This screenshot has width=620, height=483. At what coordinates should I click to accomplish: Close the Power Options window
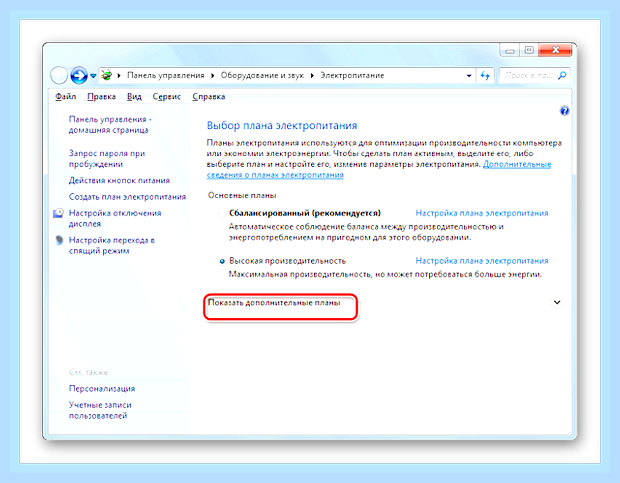point(556,50)
